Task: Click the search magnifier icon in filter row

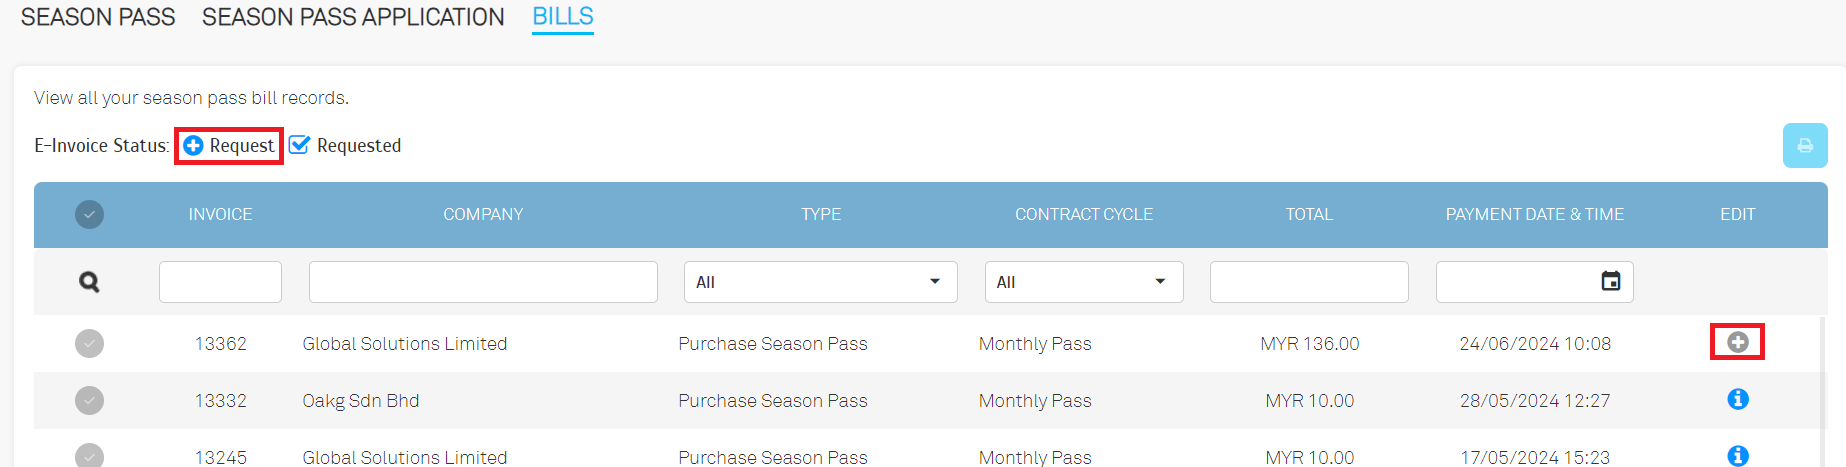Action: click(x=89, y=282)
